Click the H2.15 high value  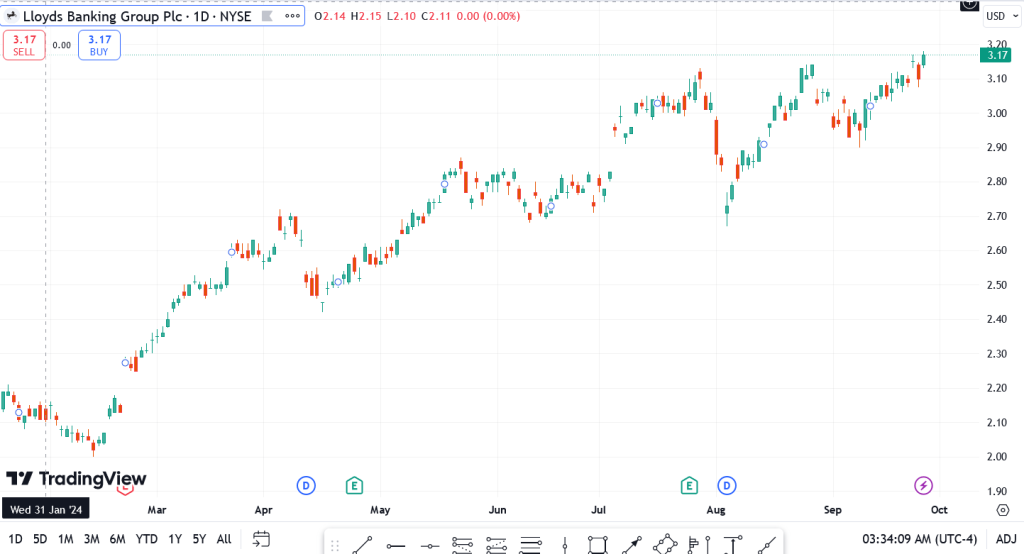click(366, 16)
